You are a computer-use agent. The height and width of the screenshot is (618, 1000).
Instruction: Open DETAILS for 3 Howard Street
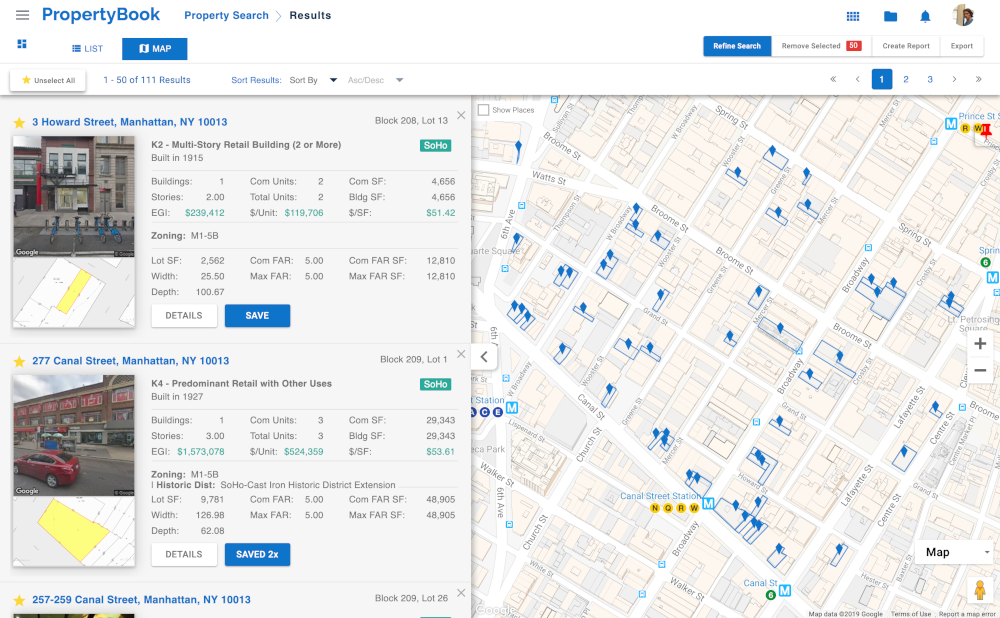pyautogui.click(x=184, y=316)
